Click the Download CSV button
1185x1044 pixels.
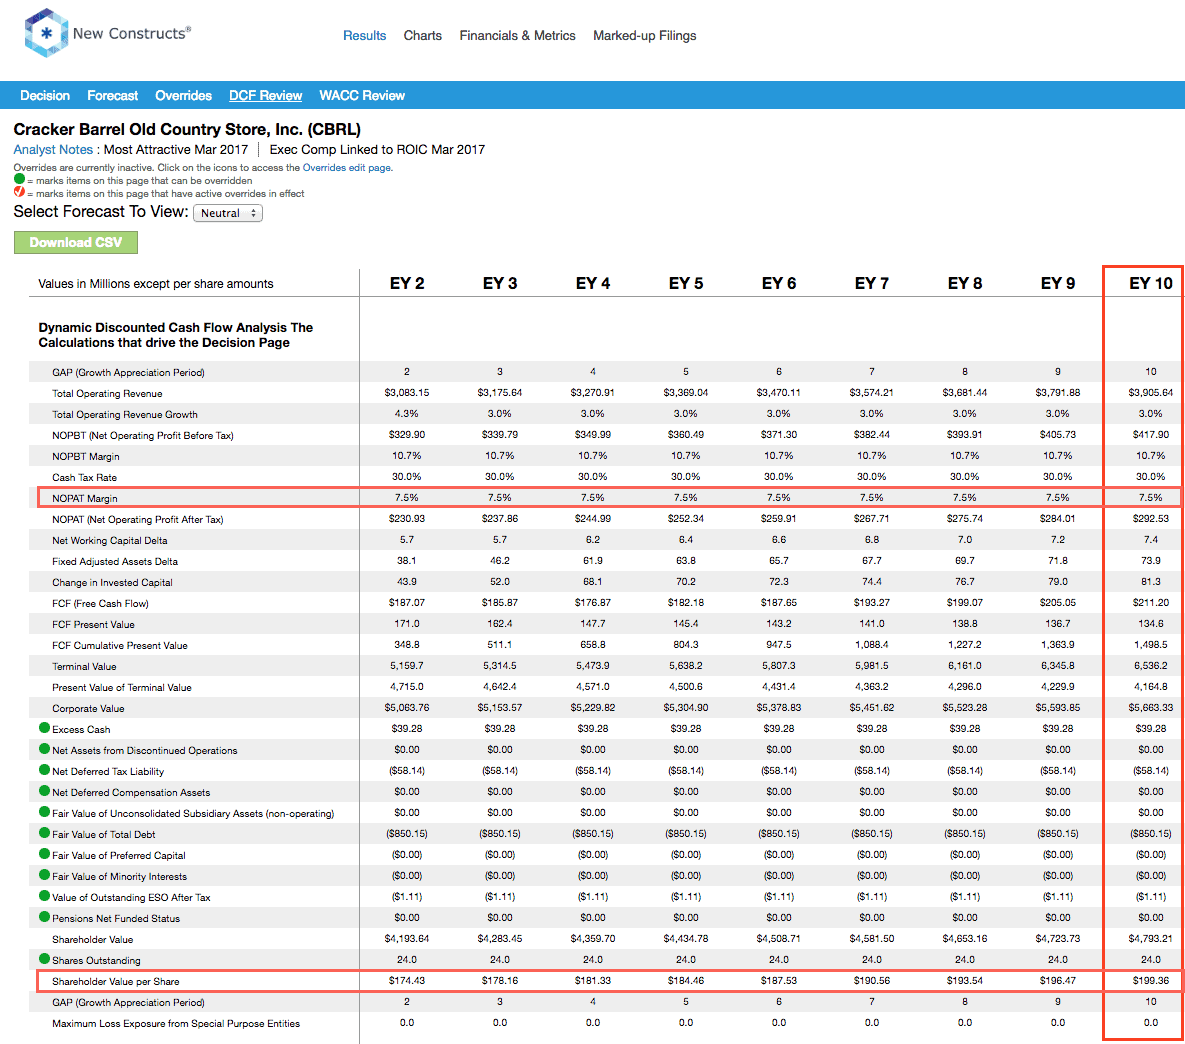pyautogui.click(x=76, y=243)
